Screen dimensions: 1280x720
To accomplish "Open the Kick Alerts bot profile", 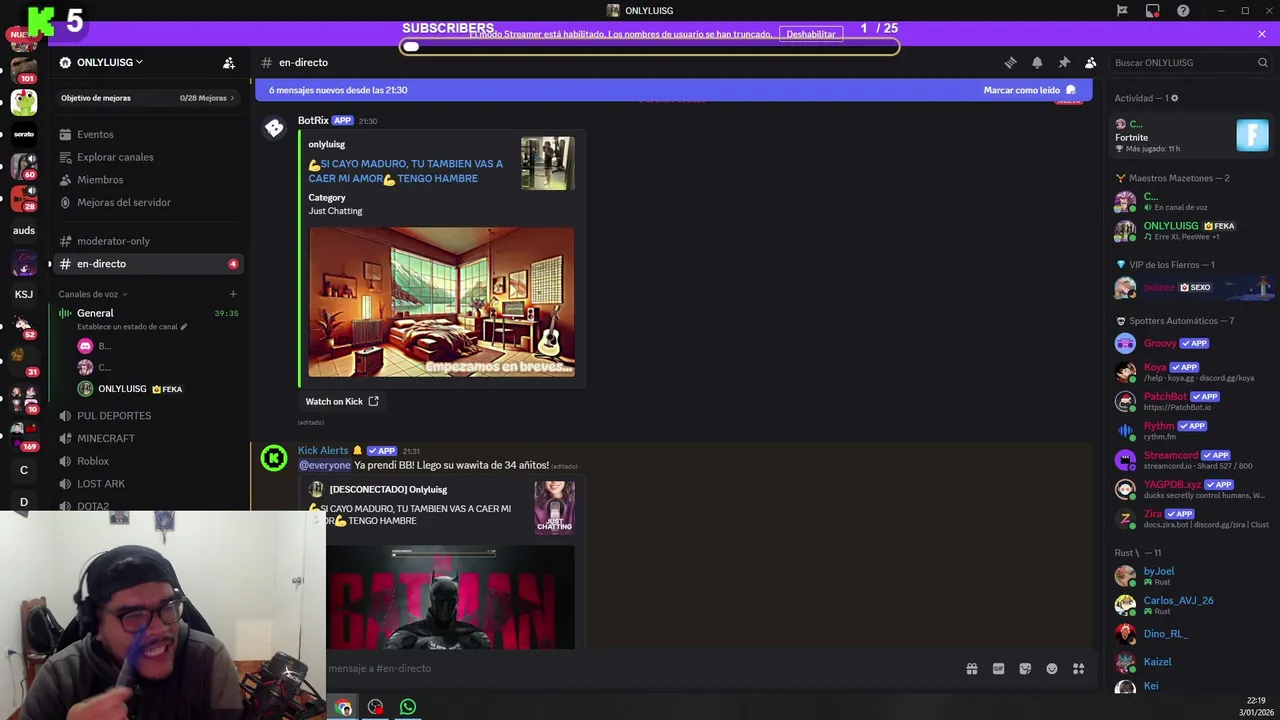I will pyautogui.click(x=323, y=450).
